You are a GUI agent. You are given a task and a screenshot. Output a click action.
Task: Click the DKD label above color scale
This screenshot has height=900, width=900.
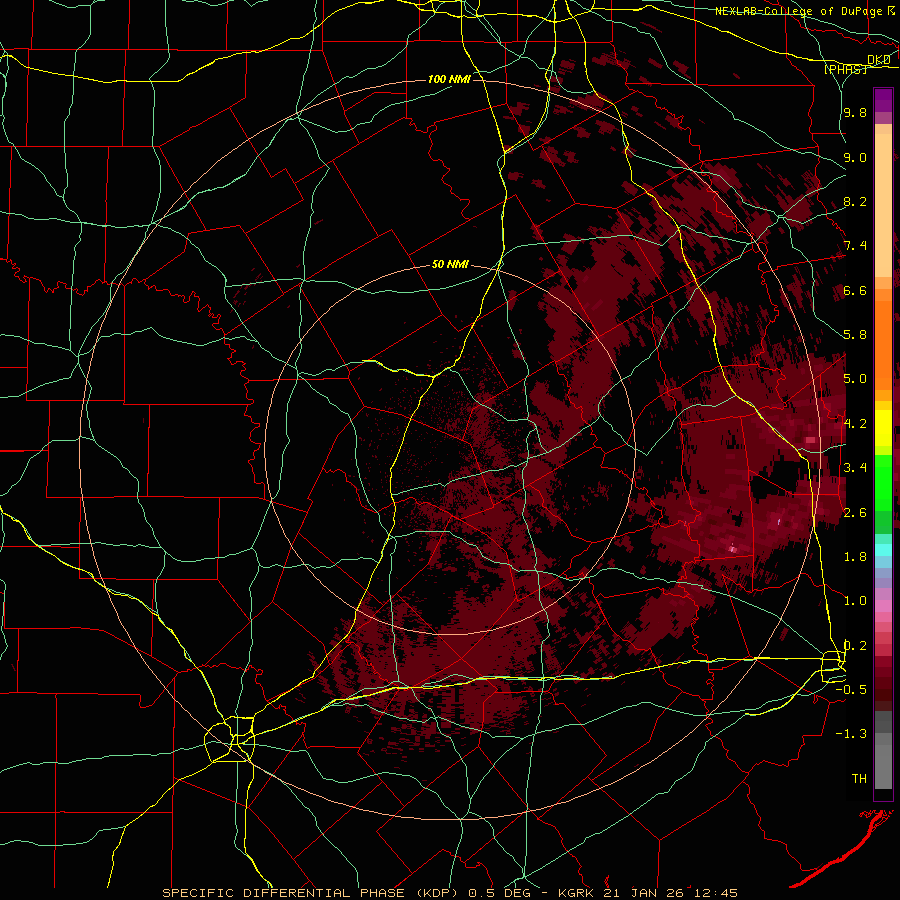click(878, 59)
